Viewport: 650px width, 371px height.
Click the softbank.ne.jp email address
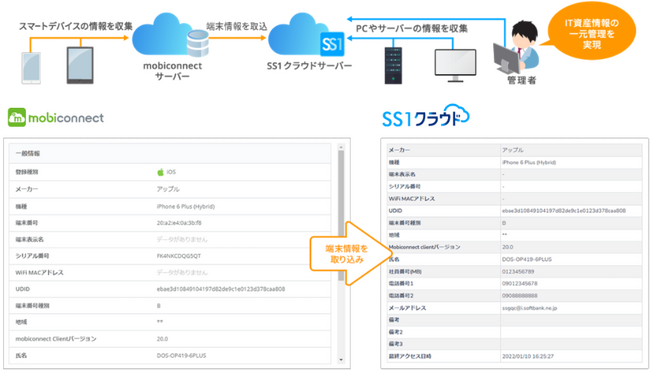pos(529,308)
